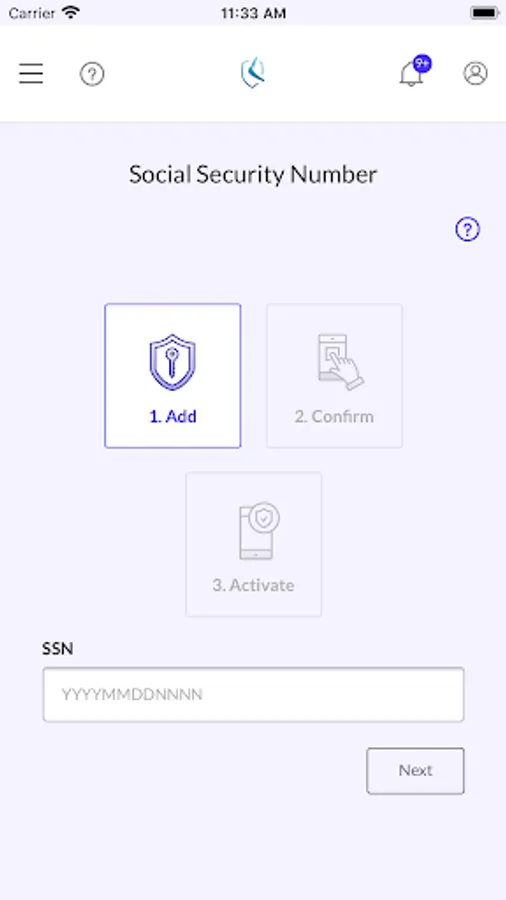Screen dimensions: 506x900
Task: Tap the blue shield app logo
Action: tap(252, 73)
